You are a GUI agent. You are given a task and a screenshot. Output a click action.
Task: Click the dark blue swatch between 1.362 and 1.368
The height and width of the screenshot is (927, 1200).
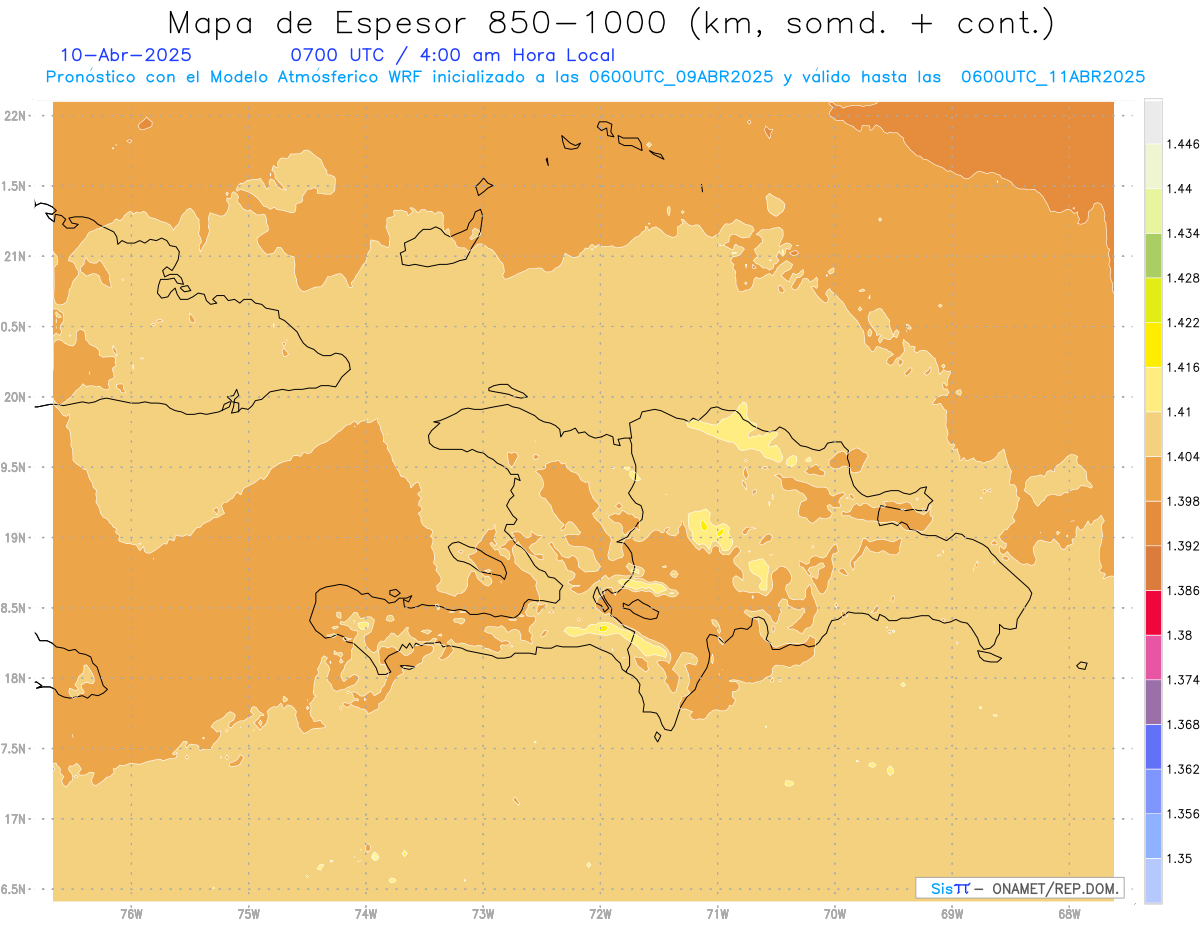(x=1153, y=746)
